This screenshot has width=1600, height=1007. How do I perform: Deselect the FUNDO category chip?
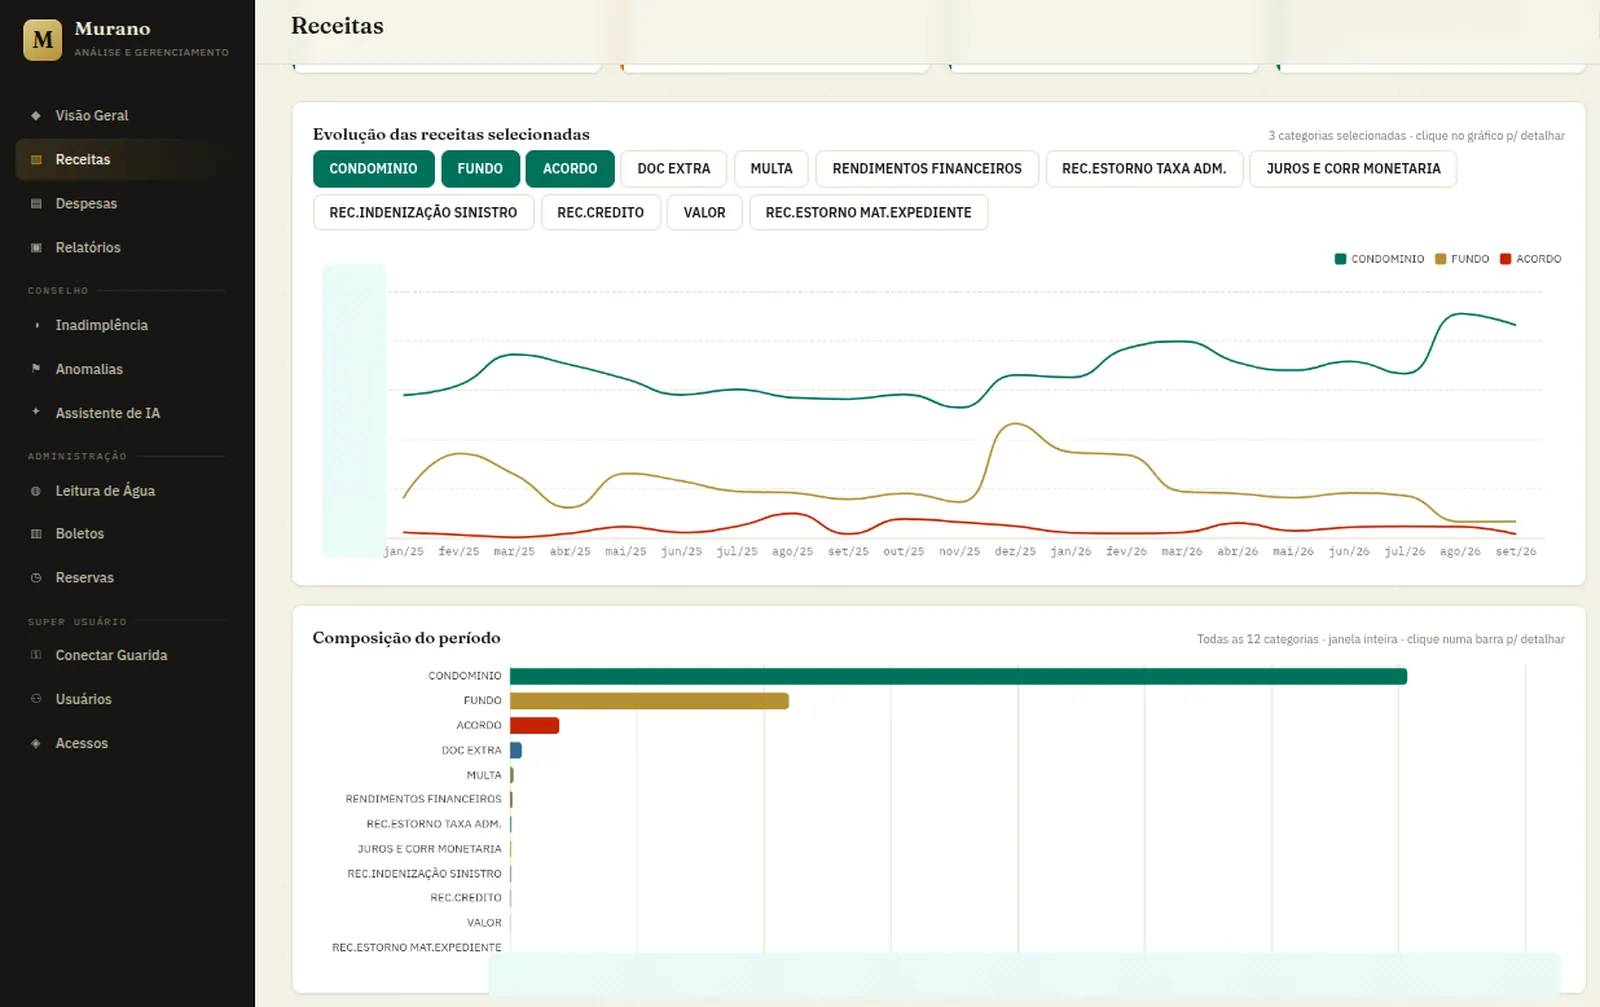480,169
